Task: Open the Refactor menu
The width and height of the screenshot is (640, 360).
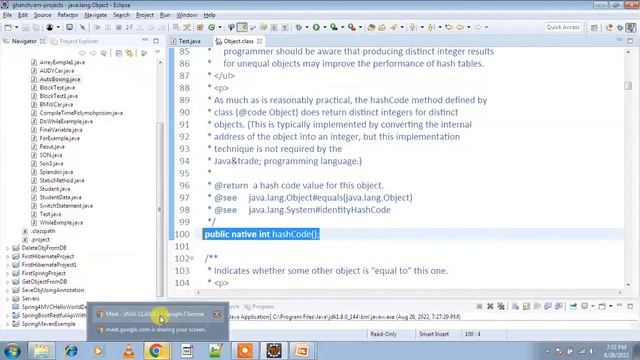Action: (x=68, y=15)
